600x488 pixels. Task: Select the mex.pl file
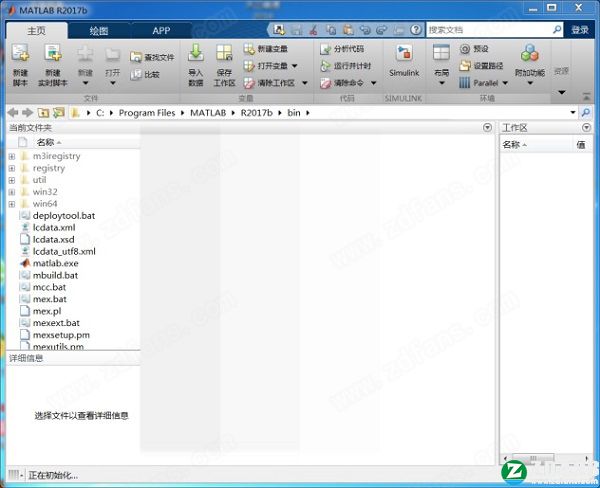click(x=47, y=311)
